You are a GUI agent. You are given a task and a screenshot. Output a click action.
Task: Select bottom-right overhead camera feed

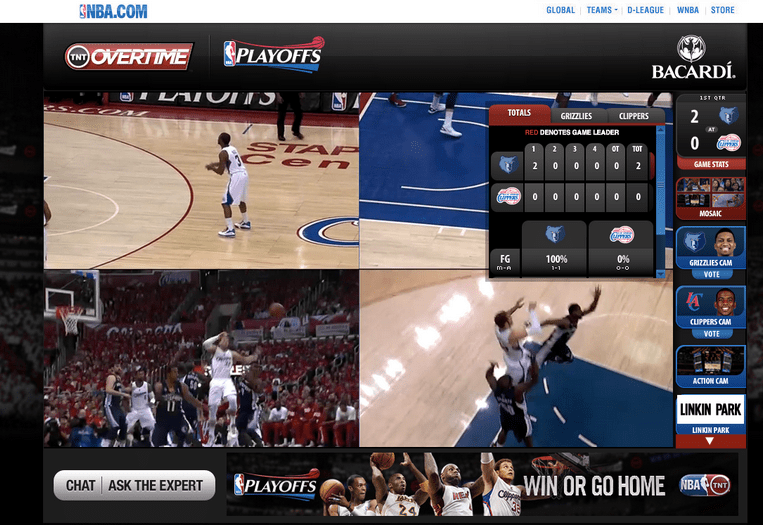click(516, 361)
